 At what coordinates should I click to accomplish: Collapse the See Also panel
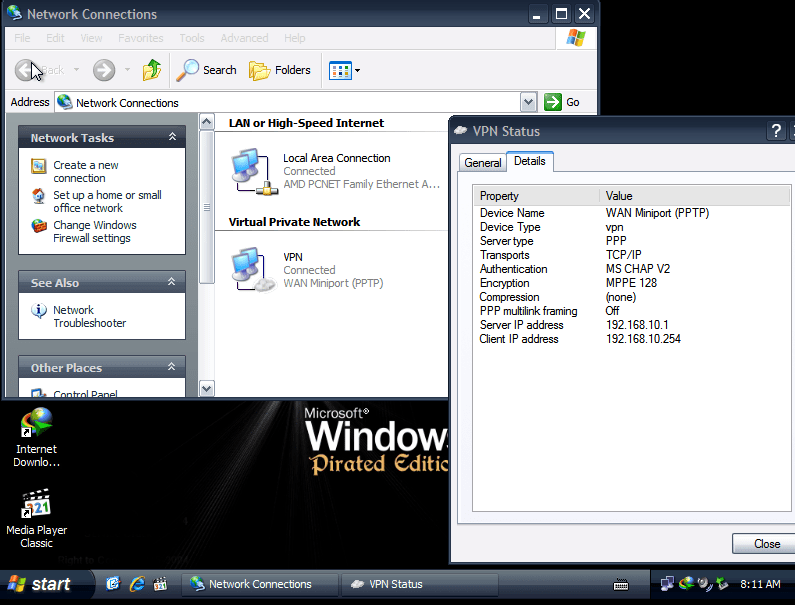(x=172, y=282)
